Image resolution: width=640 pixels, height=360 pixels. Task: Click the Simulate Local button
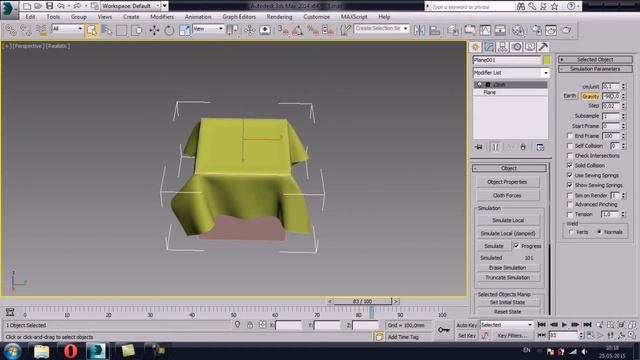[508, 220]
